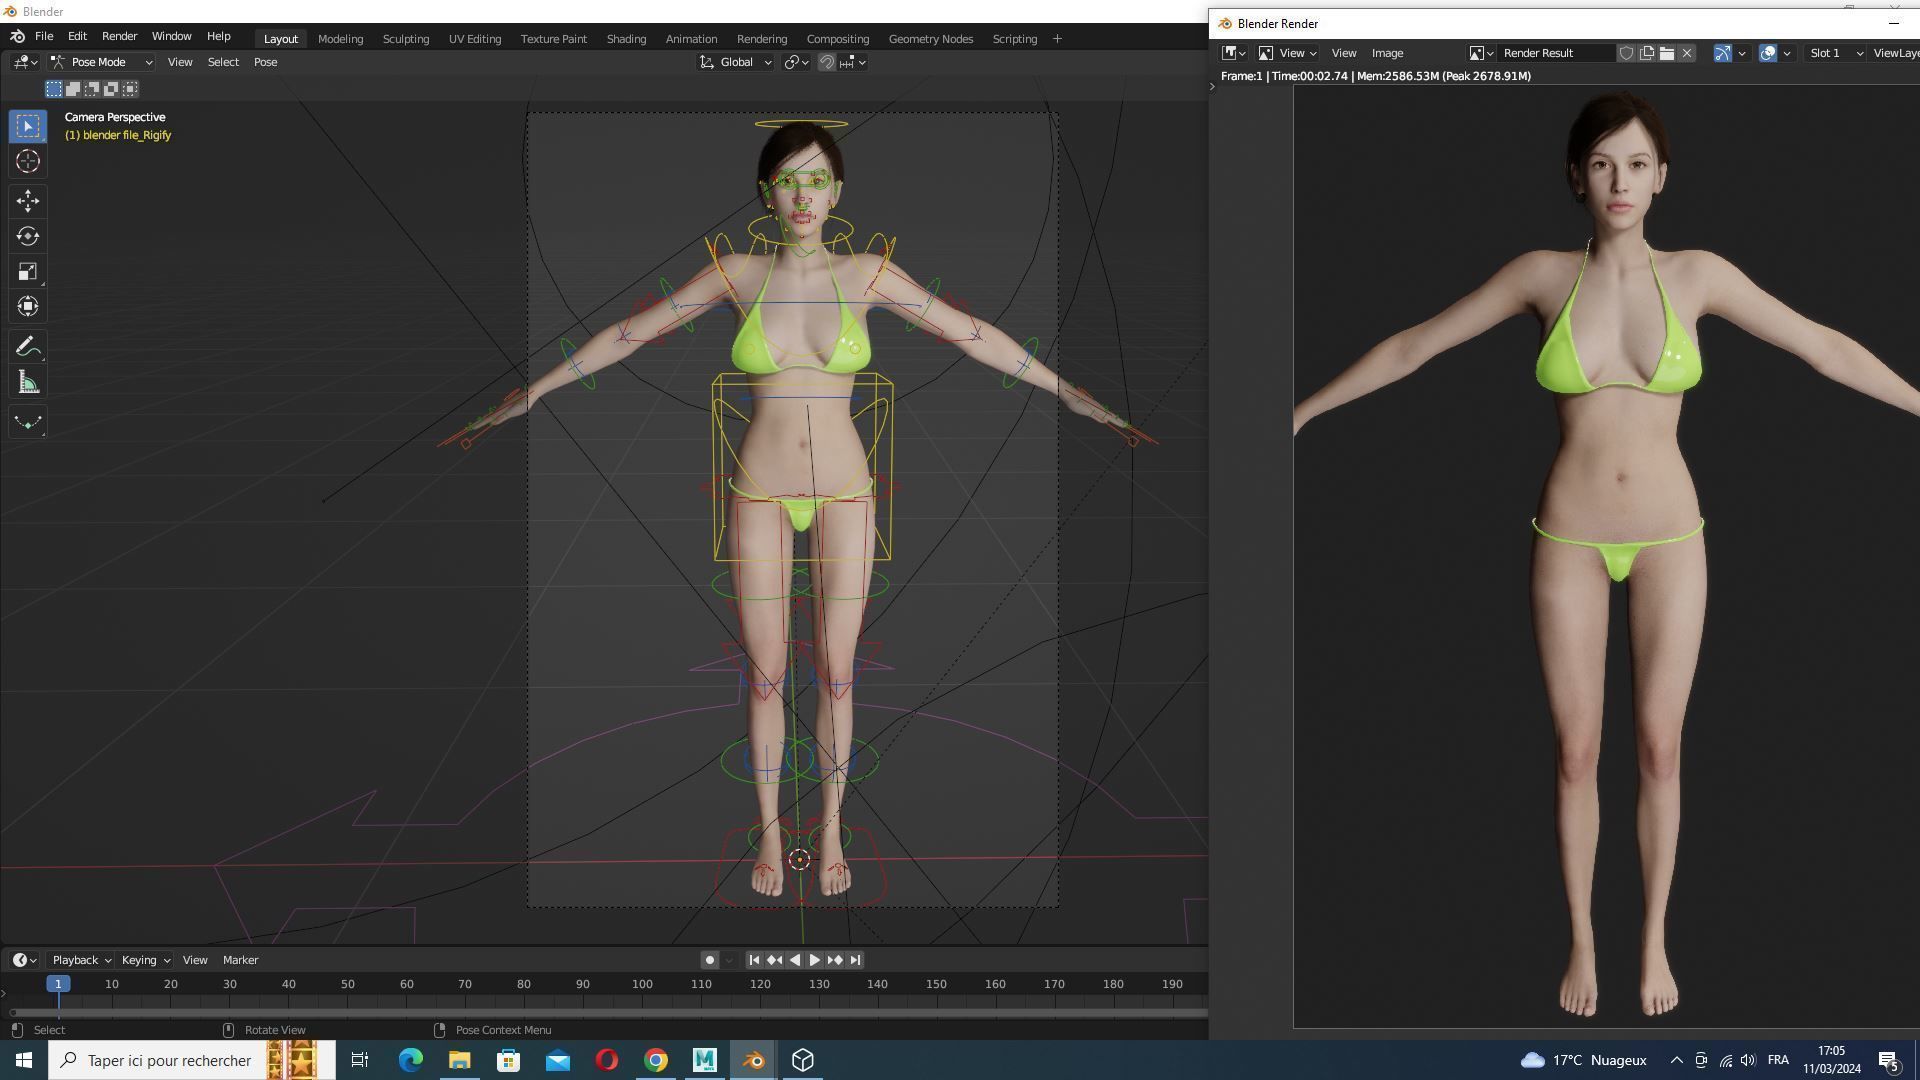The height and width of the screenshot is (1080, 1920).
Task: Open the Window menu
Action: point(171,36)
